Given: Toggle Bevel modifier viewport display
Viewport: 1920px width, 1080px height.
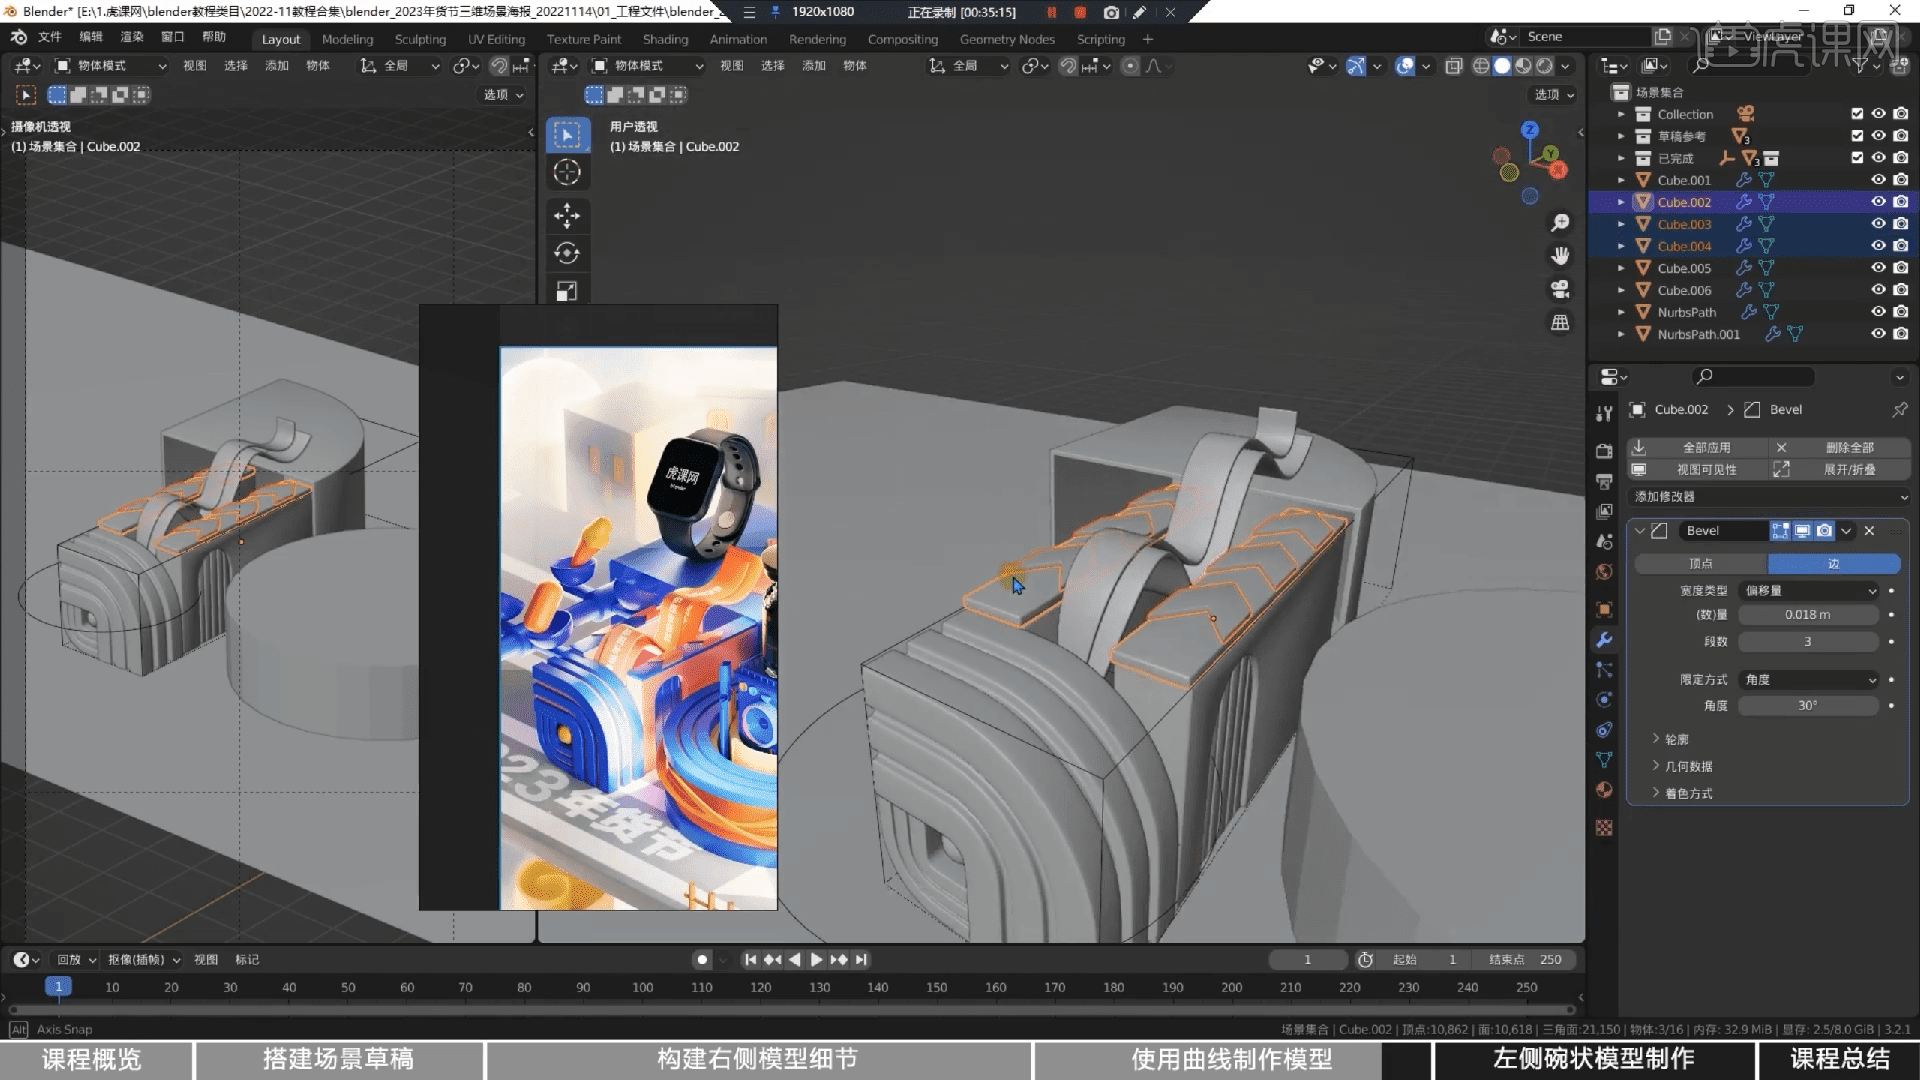Looking at the screenshot, I should (1802, 531).
